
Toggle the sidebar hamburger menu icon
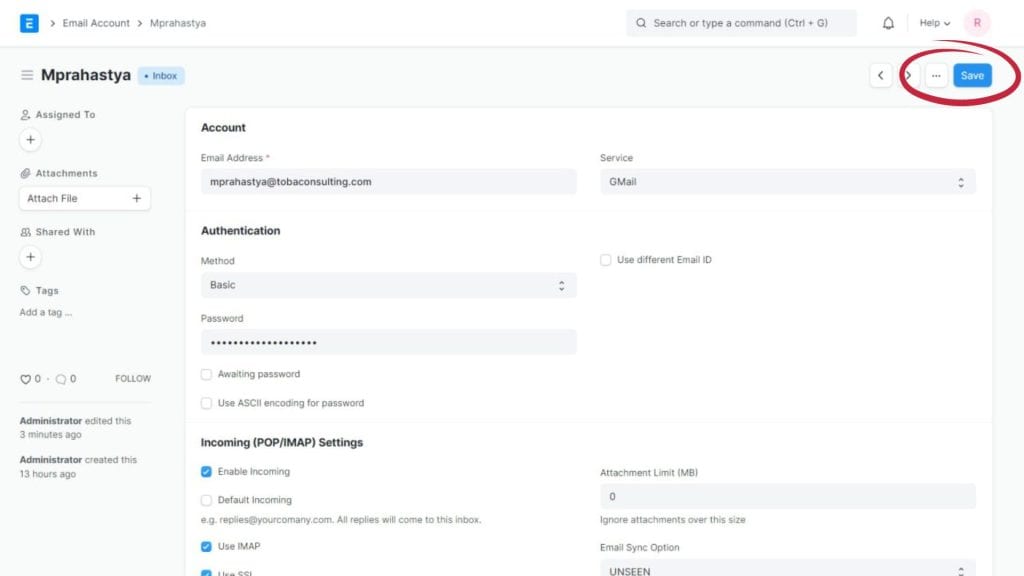(x=27, y=75)
